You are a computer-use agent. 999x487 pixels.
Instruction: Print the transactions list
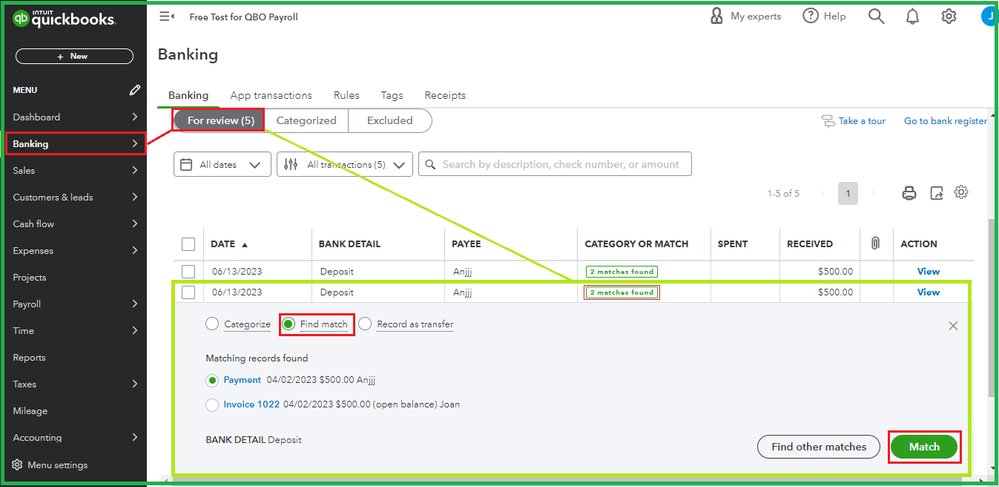909,193
